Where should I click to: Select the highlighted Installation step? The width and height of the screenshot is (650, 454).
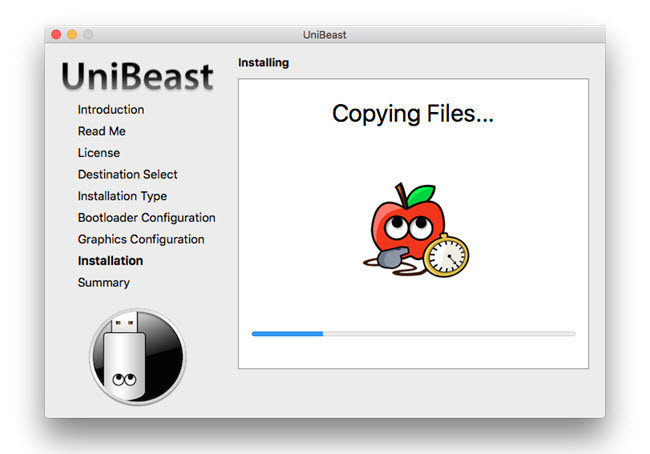click(x=110, y=261)
